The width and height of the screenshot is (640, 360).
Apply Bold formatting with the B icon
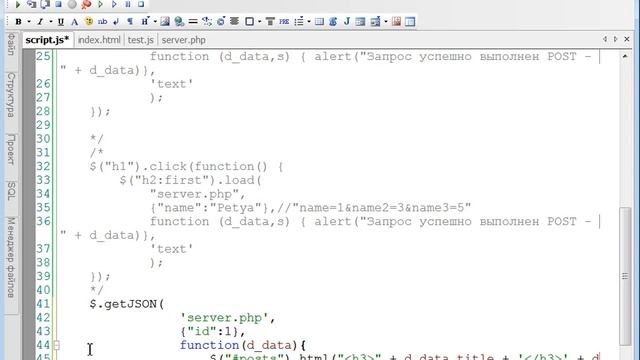(x=18, y=22)
